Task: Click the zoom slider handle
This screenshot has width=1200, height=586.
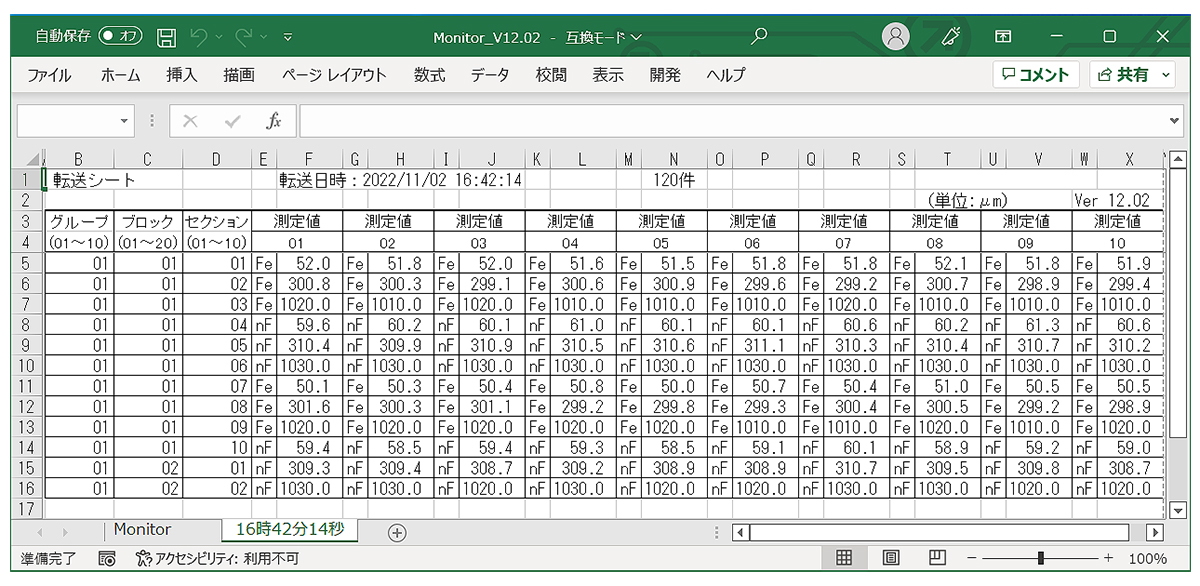Action: pos(1041,558)
